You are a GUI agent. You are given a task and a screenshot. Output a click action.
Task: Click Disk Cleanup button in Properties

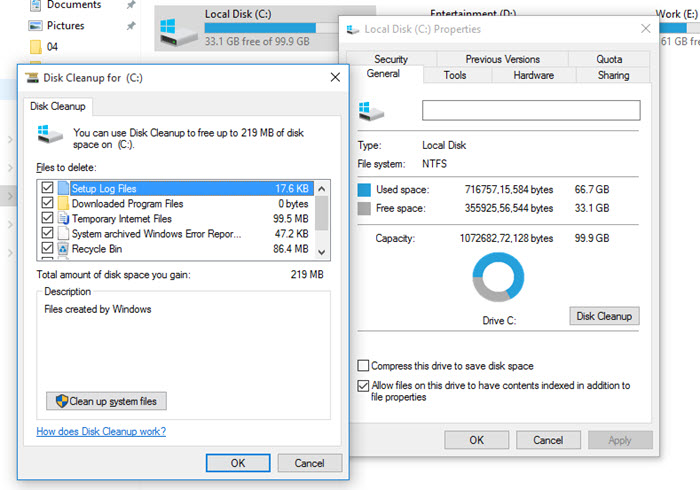[604, 316]
